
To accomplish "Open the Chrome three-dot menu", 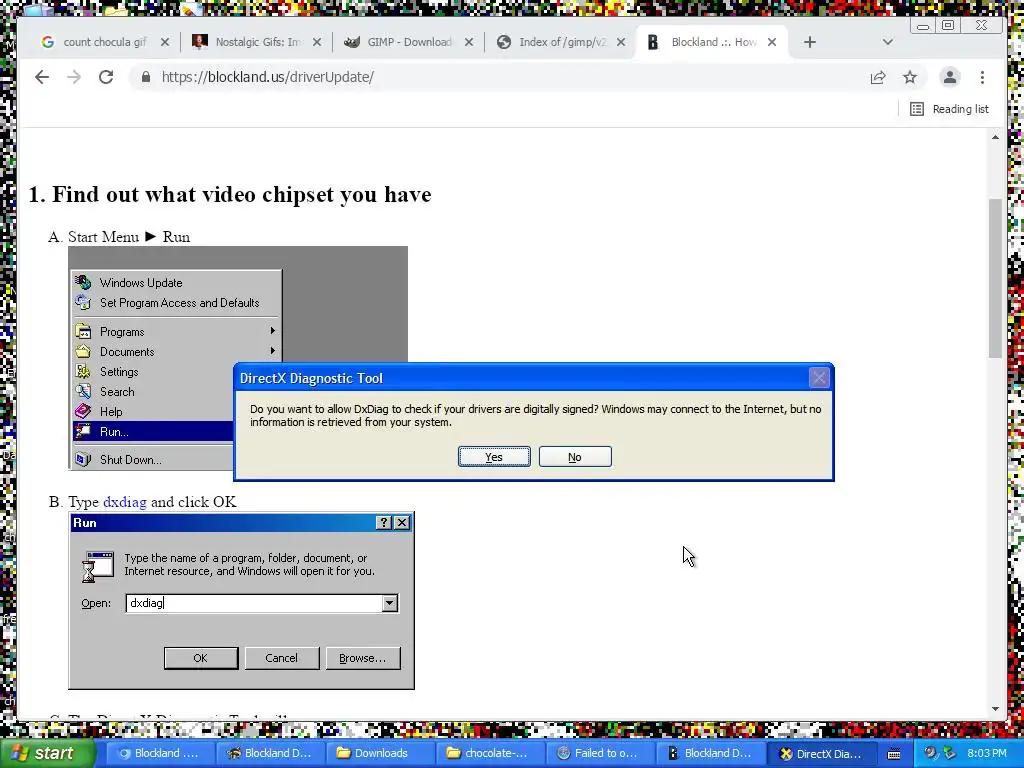I will coord(982,77).
